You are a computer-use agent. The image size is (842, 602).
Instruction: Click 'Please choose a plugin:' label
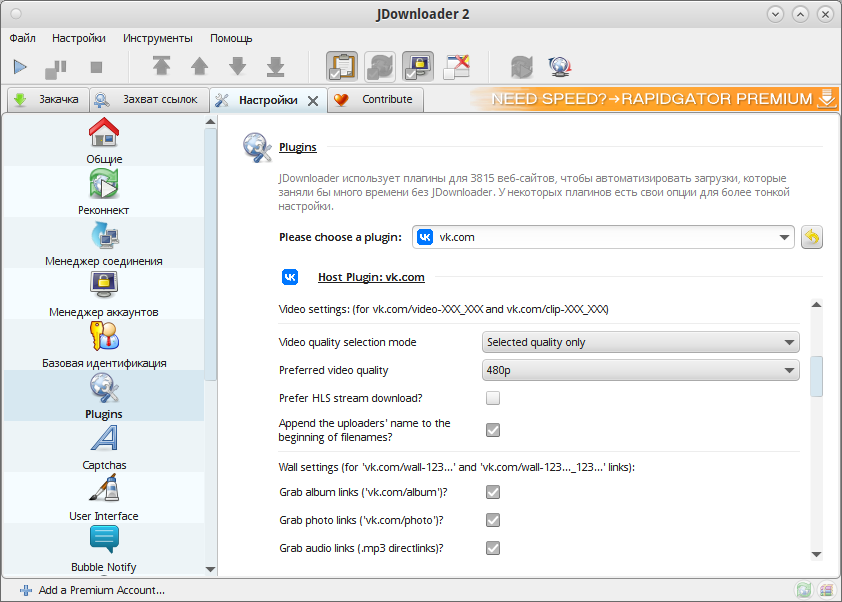tap(340, 237)
